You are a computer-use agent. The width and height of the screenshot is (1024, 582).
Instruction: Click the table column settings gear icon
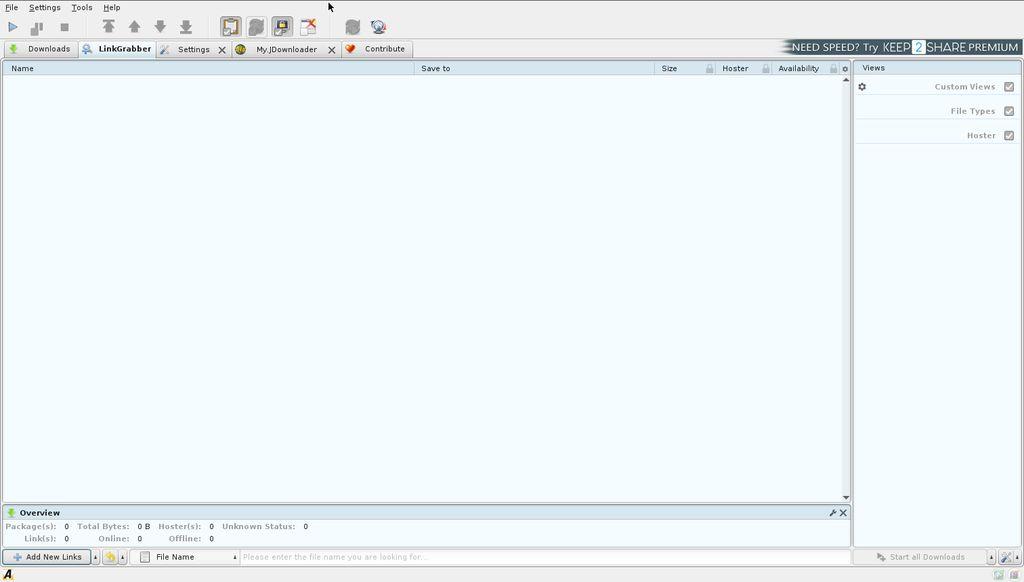click(845, 69)
